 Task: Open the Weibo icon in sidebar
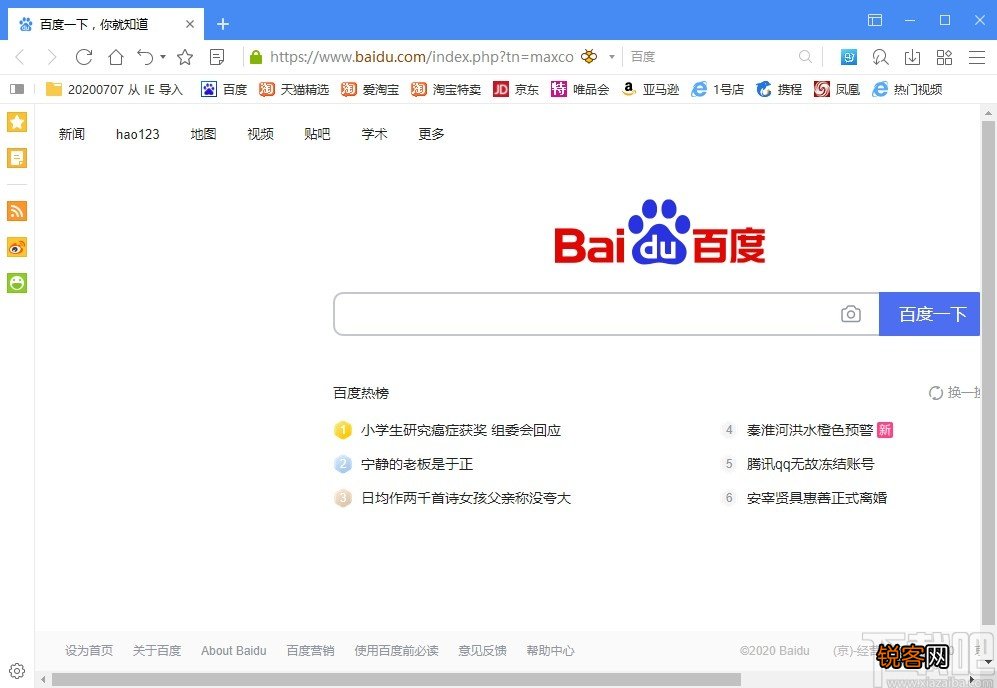[17, 247]
